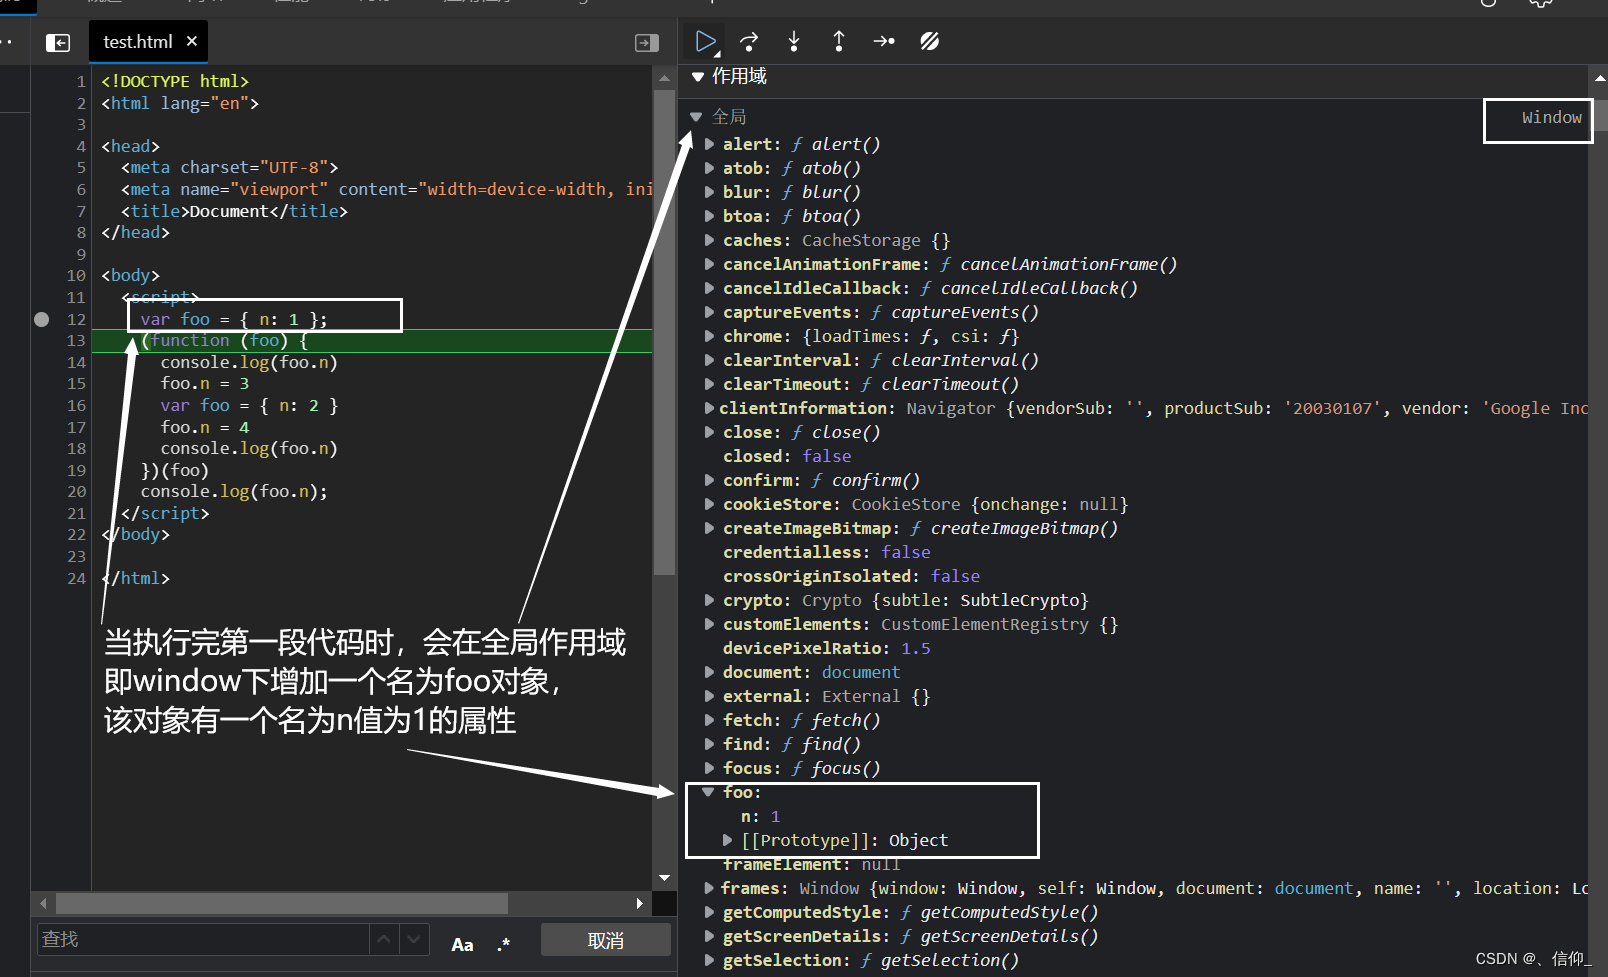Toggle match case Aa option
The image size is (1608, 977).
462,944
